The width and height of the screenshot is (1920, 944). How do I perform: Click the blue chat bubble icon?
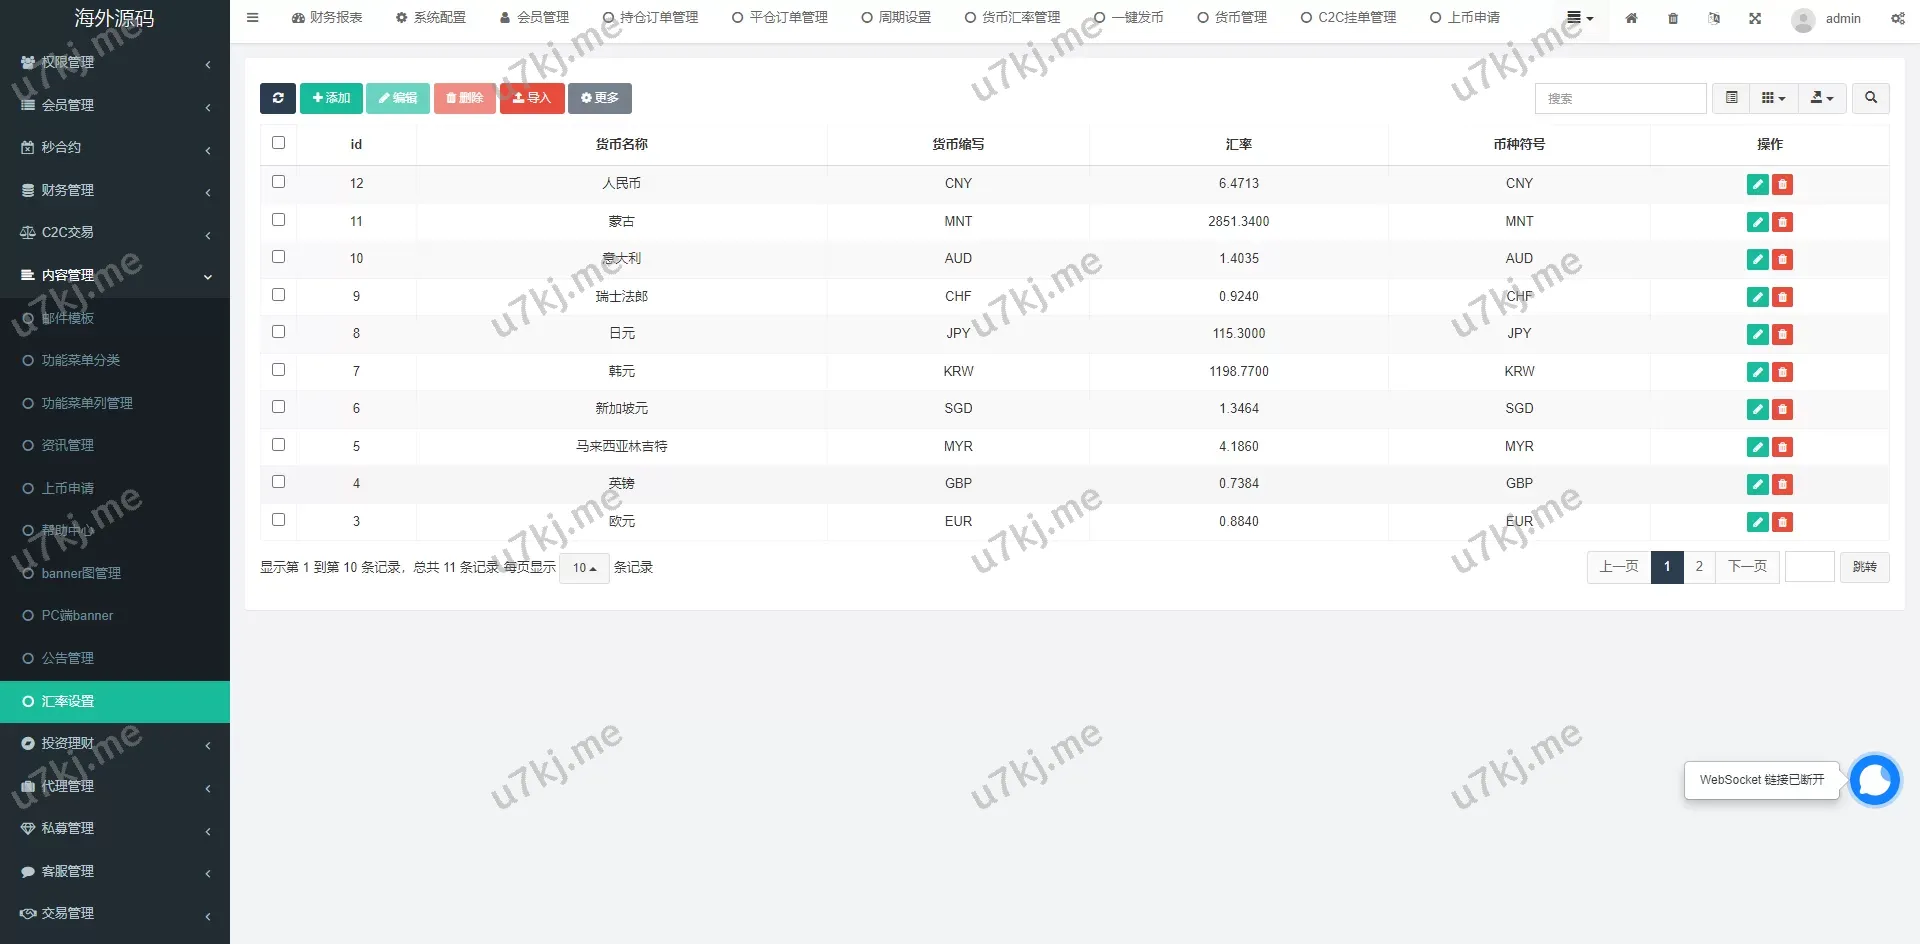1874,780
